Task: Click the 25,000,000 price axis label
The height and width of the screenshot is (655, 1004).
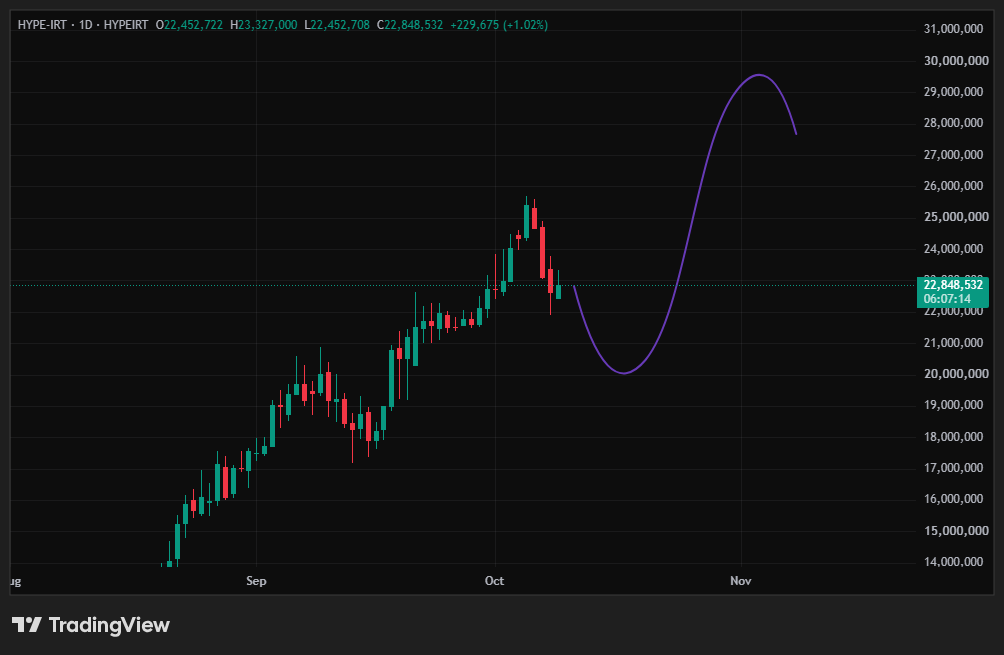Action: point(956,217)
